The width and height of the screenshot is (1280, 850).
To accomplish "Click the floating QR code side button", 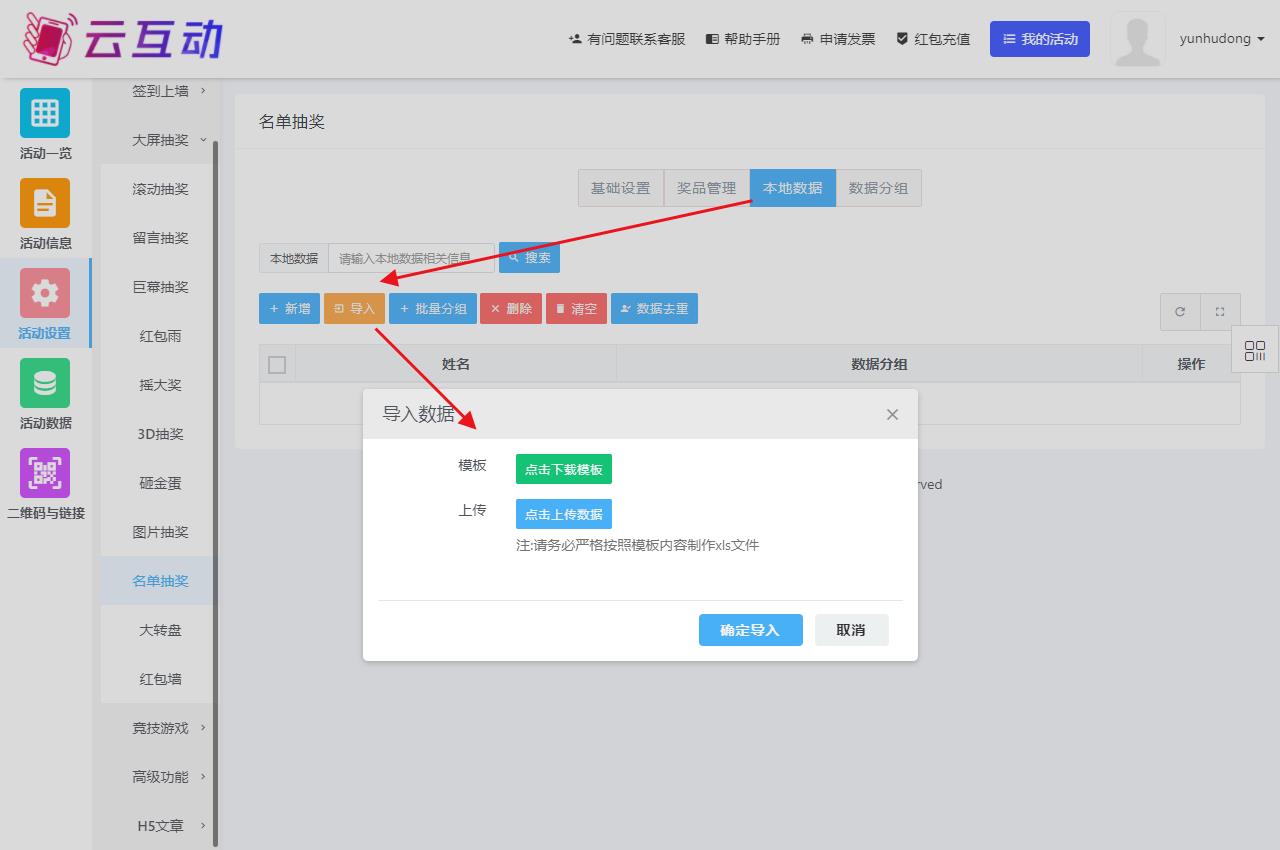I will [x=1255, y=350].
